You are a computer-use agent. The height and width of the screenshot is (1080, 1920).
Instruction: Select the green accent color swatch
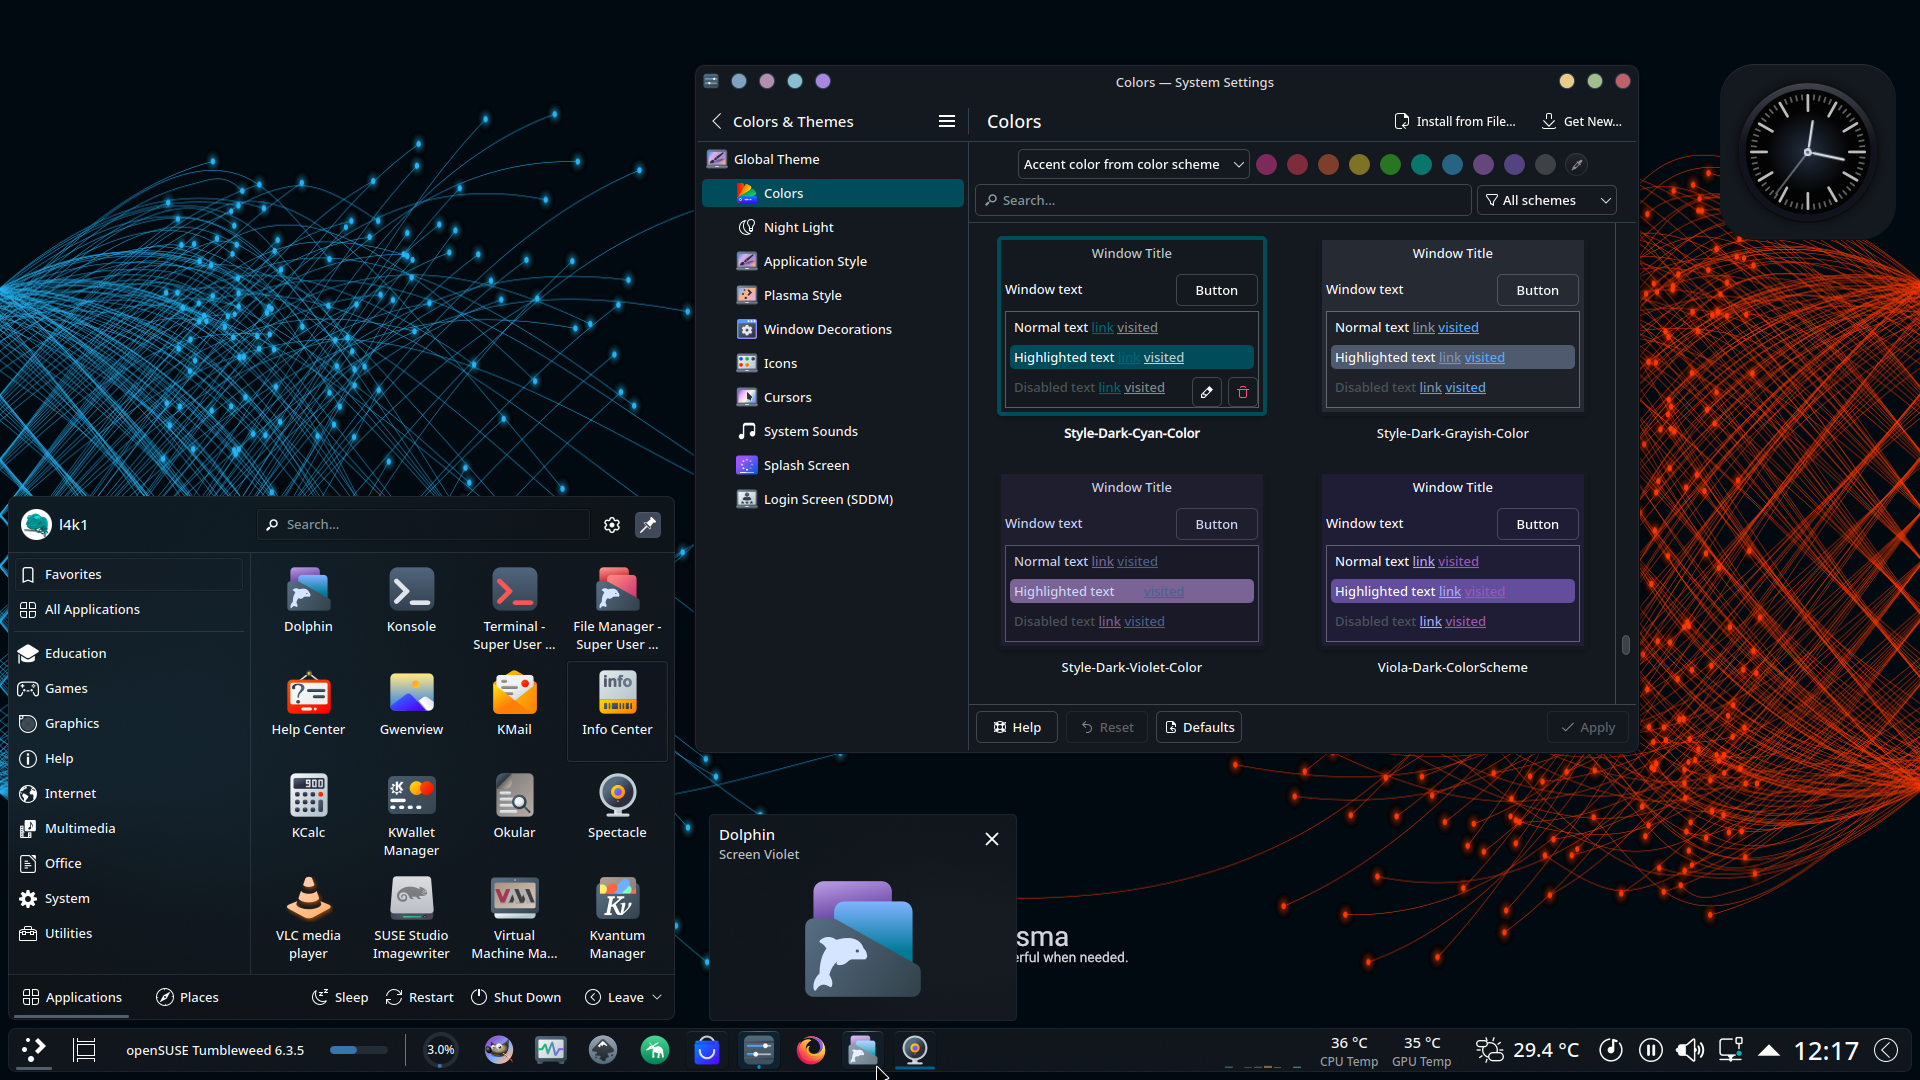tap(1390, 165)
